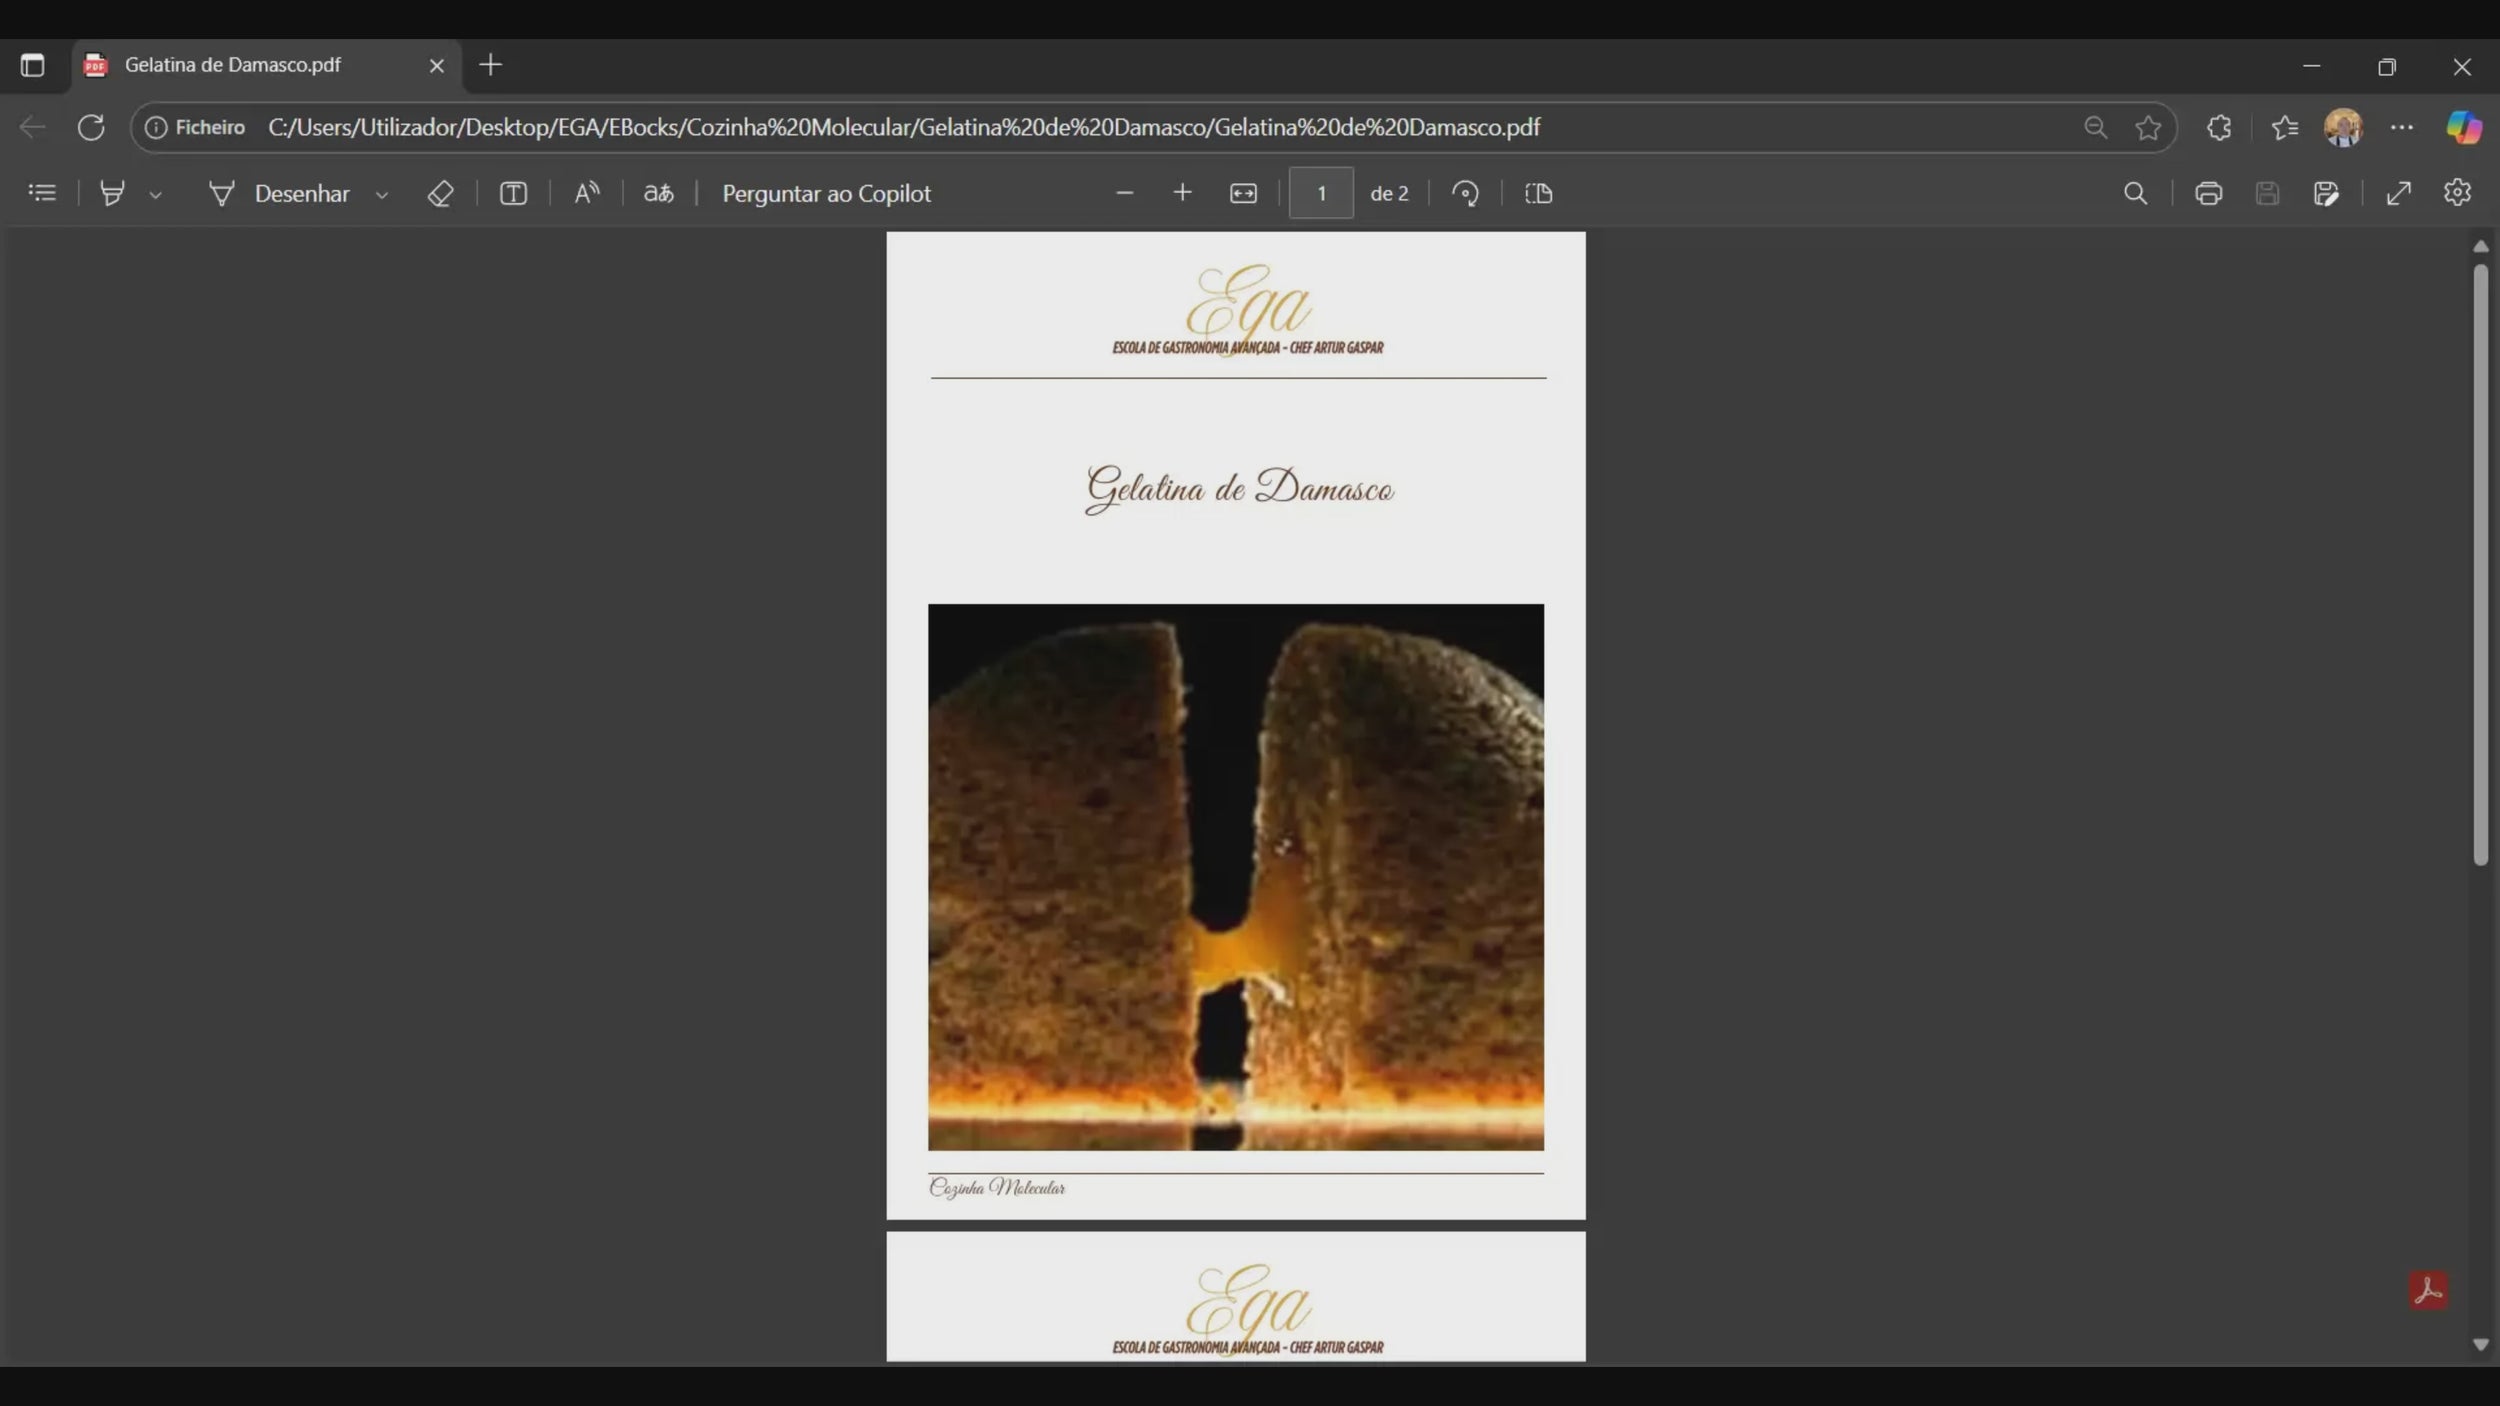Viewport: 2500px width, 1406px height.
Task: Expand the Desenhar options dropdown
Action: (381, 195)
